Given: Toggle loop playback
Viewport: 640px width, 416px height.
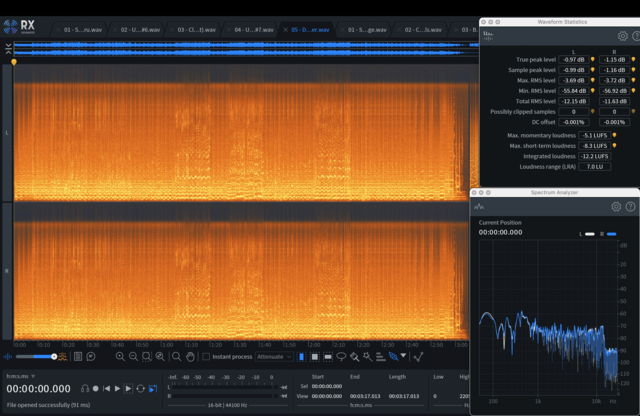Looking at the screenshot, I should click(x=141, y=389).
